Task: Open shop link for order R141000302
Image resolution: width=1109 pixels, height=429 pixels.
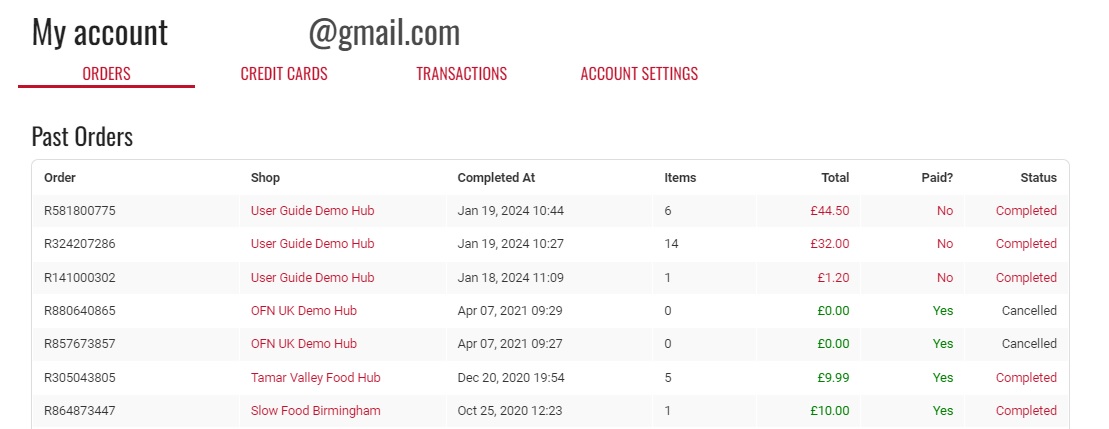Action: pos(312,278)
